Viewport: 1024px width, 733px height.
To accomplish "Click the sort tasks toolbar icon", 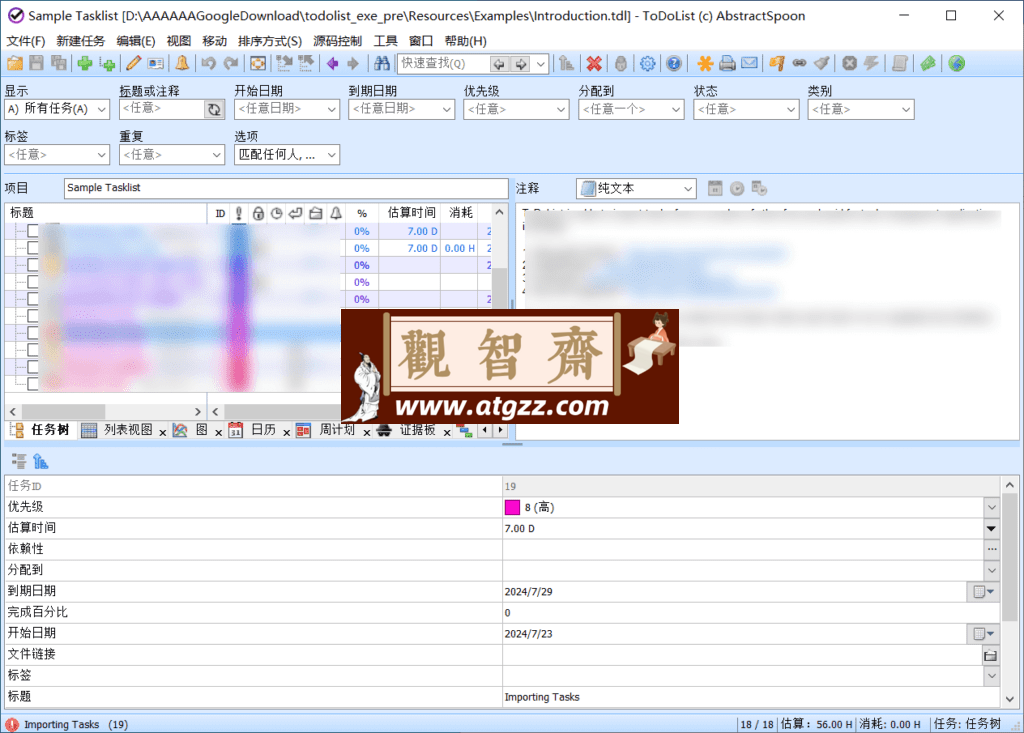I will tap(566, 63).
